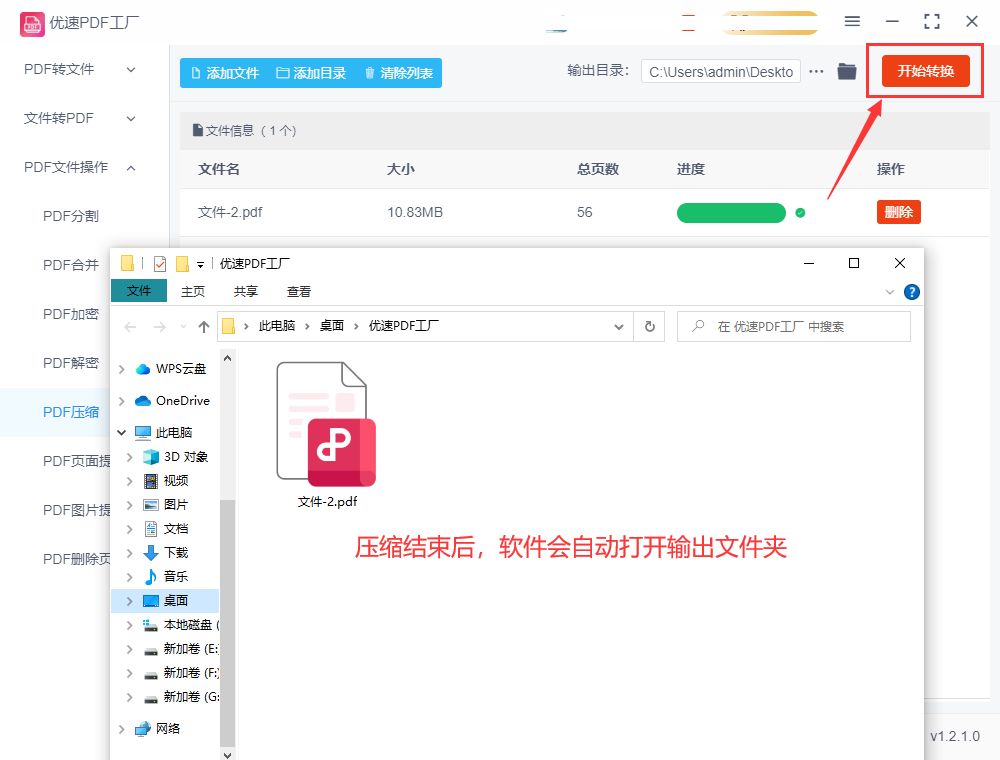Select PDF解密 in the sidebar

point(71,363)
